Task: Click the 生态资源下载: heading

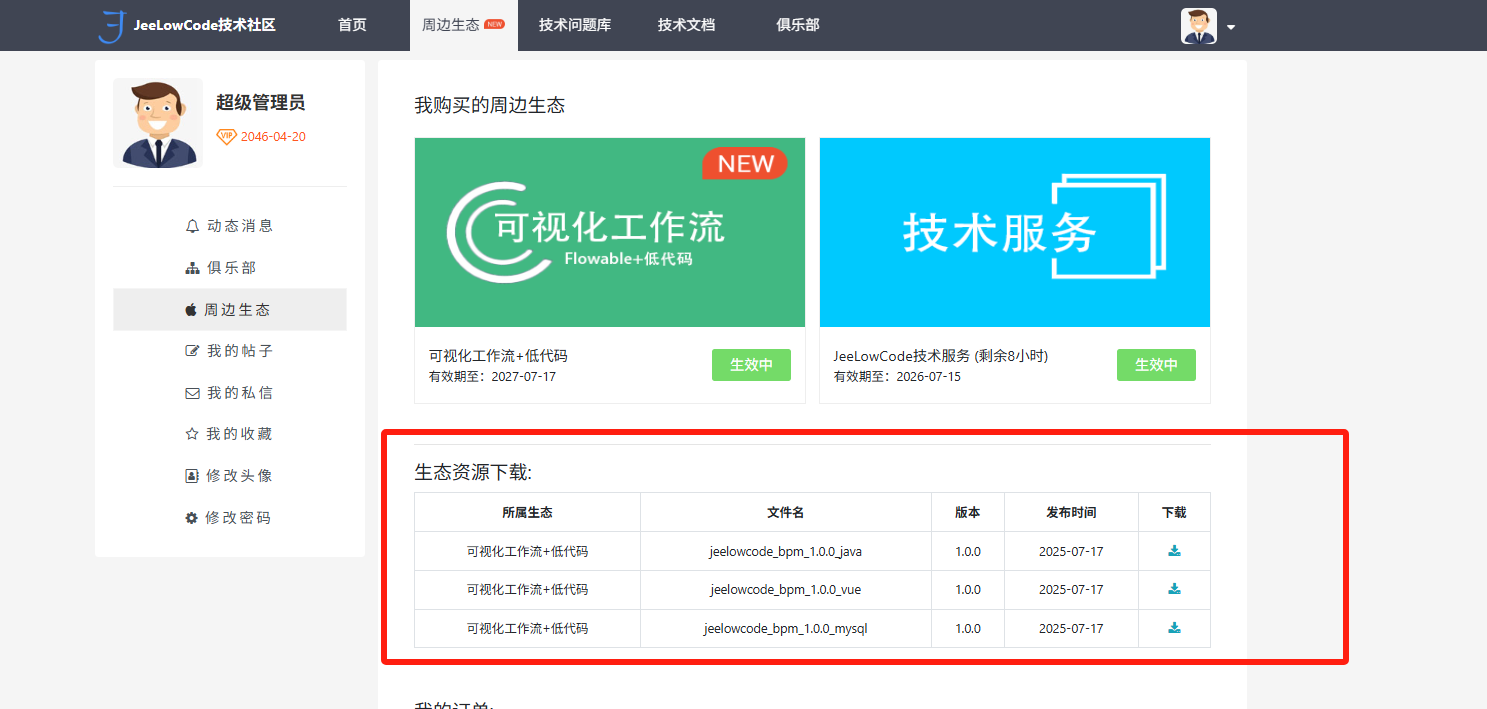Action: 473,472
